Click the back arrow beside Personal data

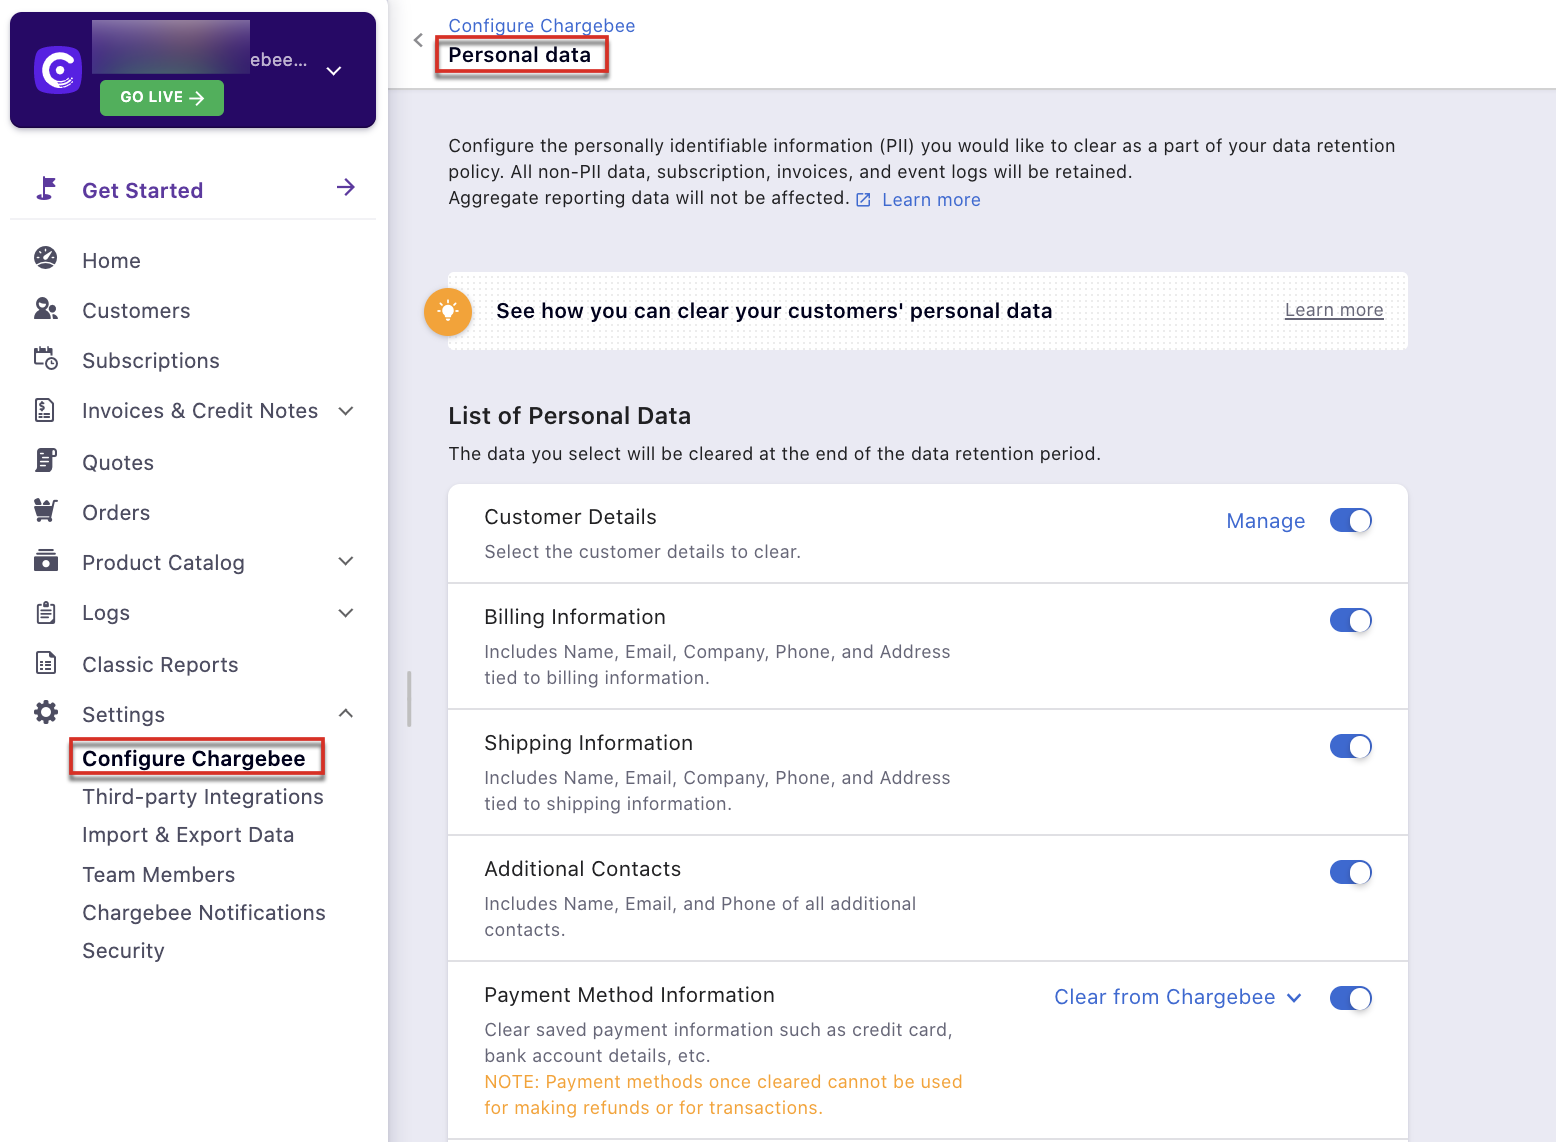tap(418, 40)
